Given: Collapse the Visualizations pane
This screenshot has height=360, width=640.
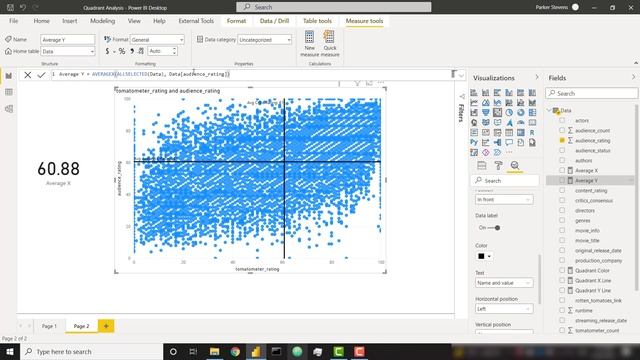Looking at the screenshot, I should 537,78.
